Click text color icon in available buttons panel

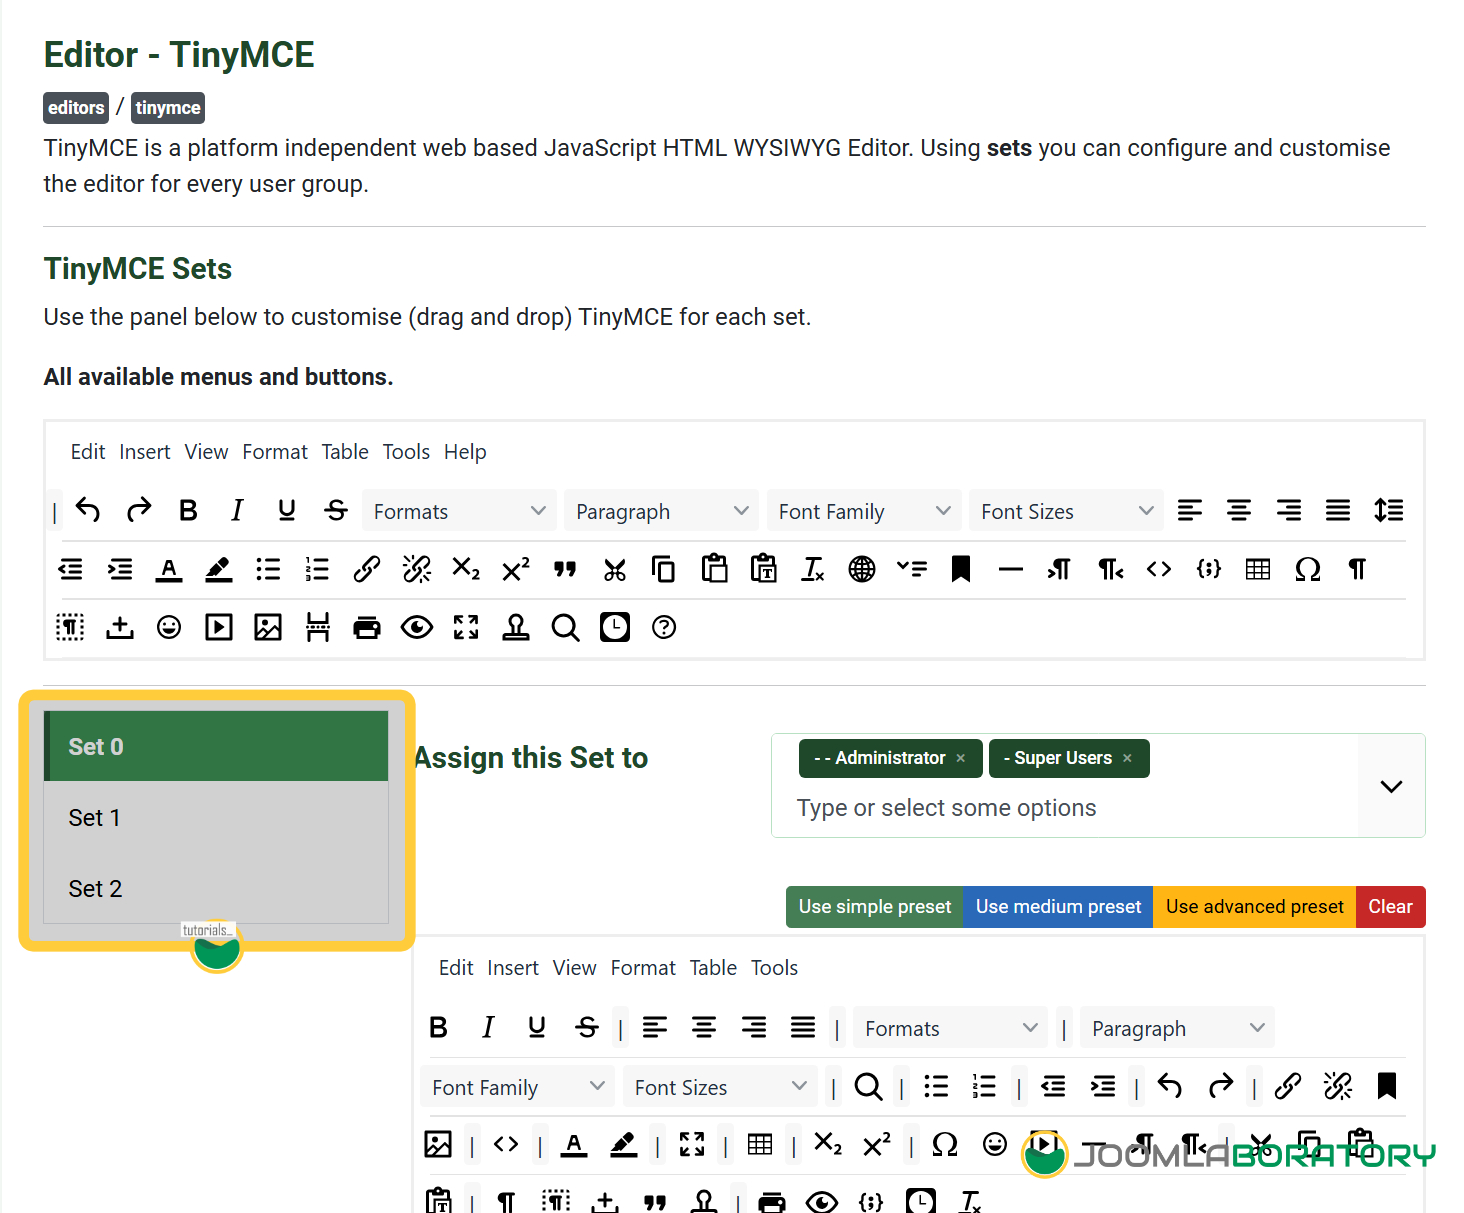click(x=169, y=569)
